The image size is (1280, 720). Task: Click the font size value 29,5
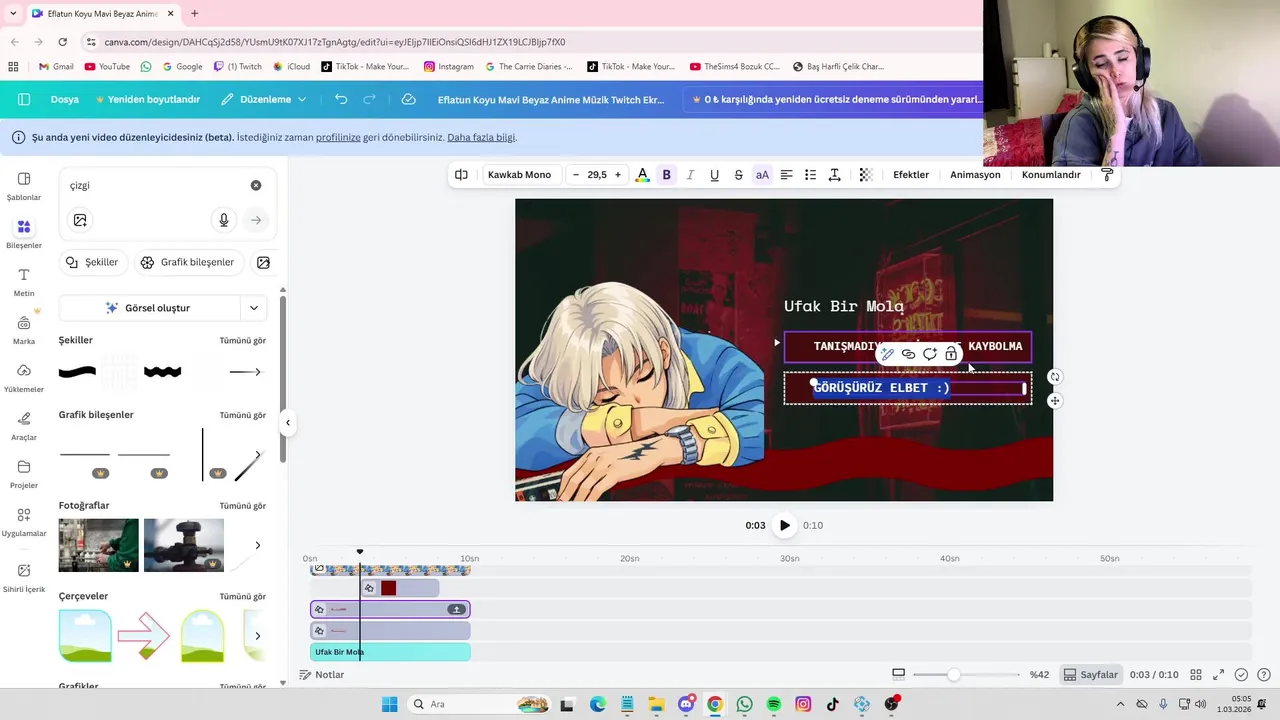pos(597,175)
